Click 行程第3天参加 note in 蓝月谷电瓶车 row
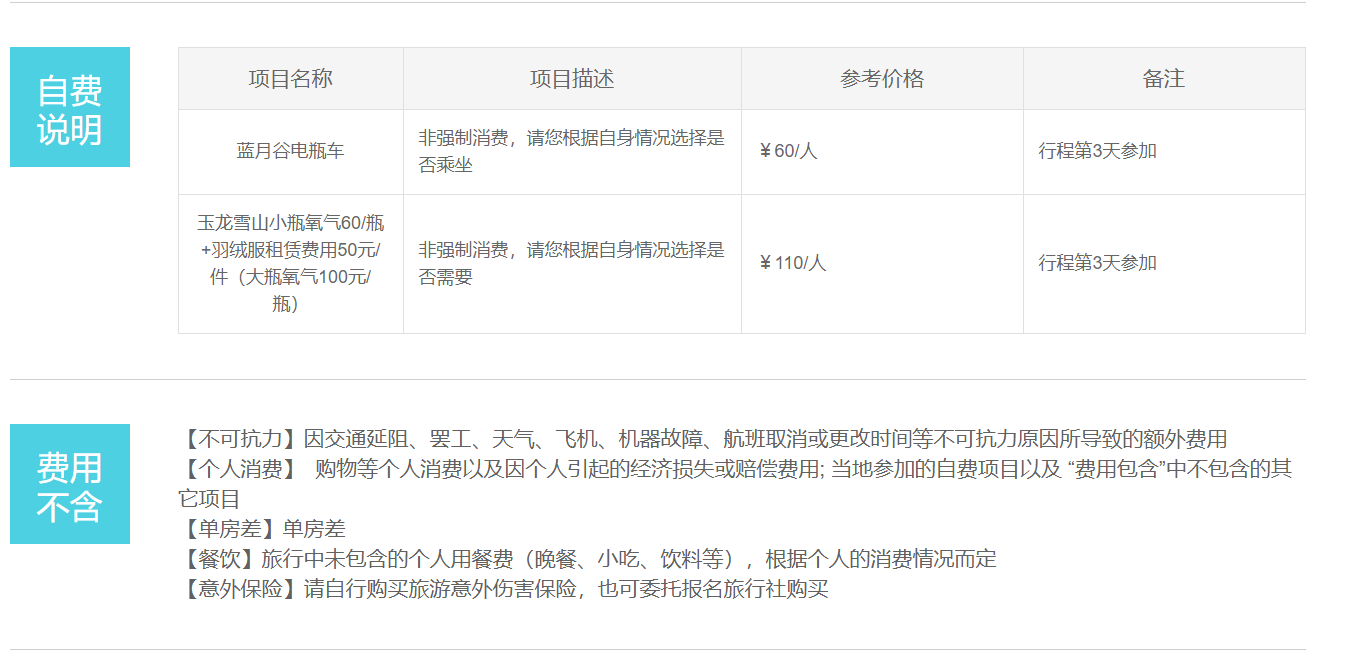The width and height of the screenshot is (1346, 658). tap(1098, 152)
